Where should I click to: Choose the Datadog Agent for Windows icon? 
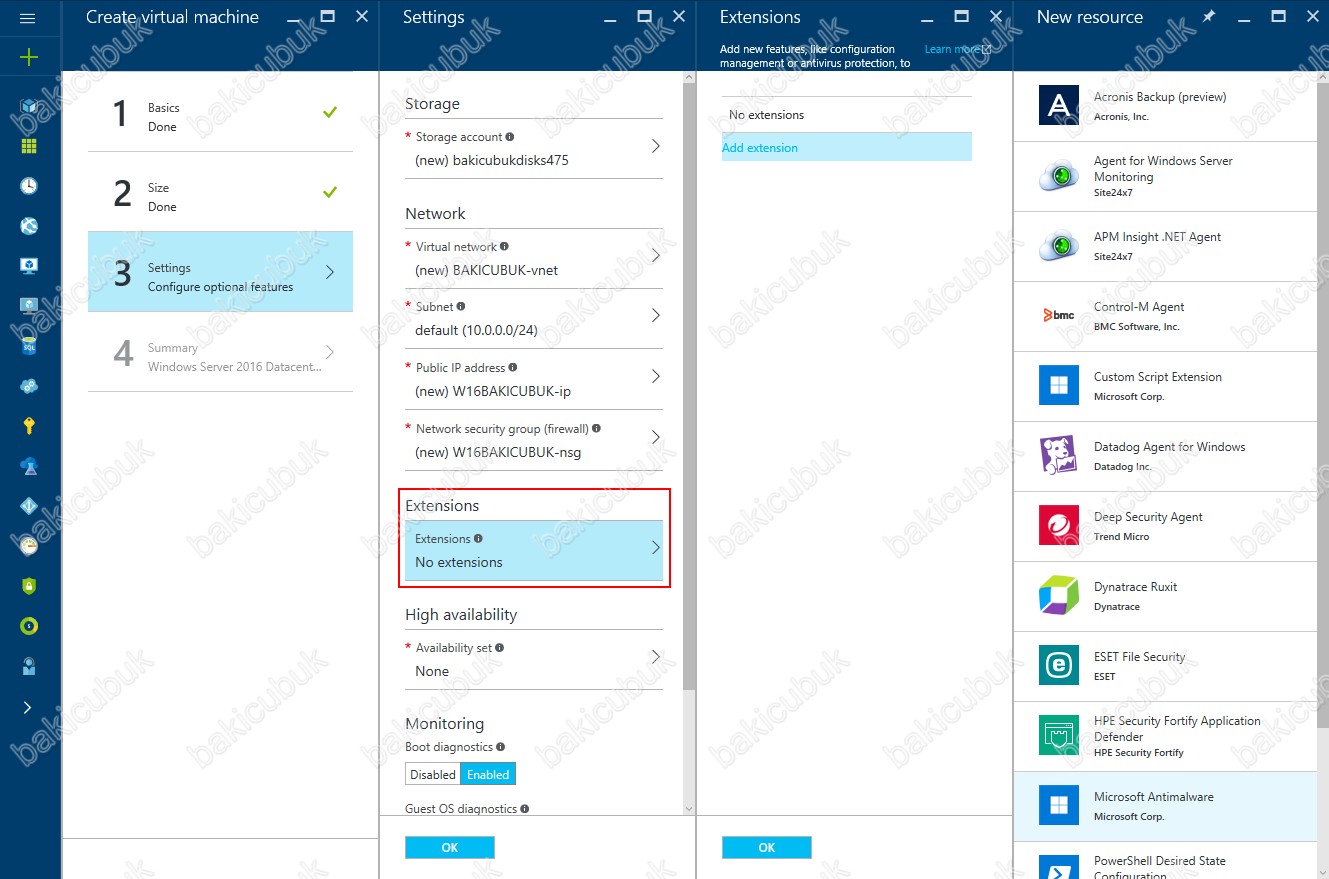coord(1059,456)
